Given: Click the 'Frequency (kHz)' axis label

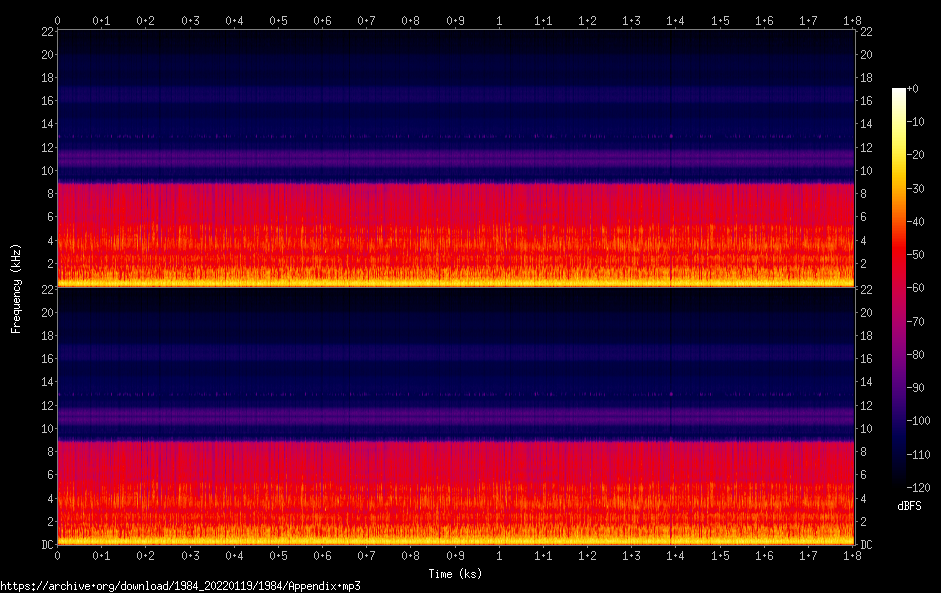Looking at the screenshot, I should coord(16,287).
